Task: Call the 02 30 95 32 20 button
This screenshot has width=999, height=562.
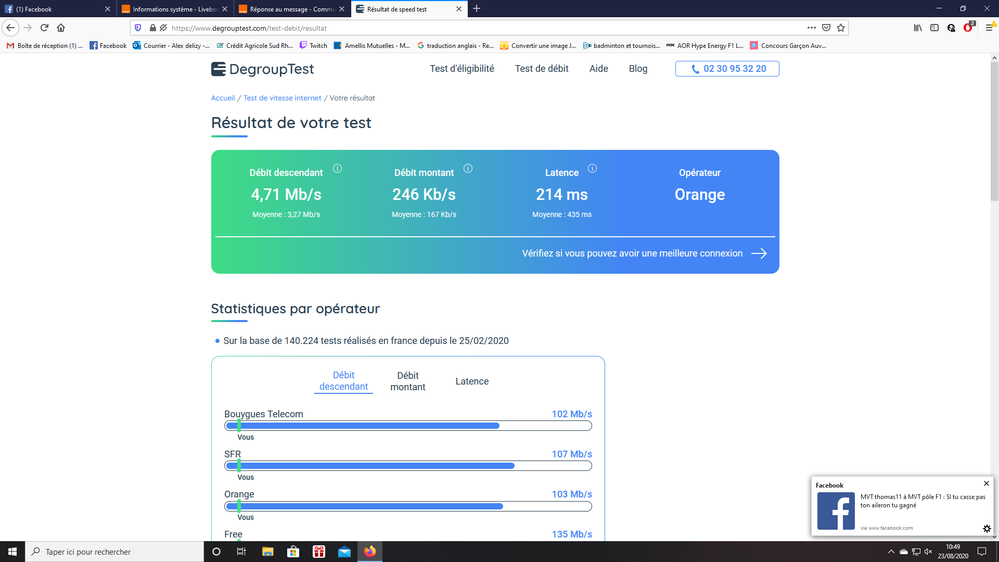Action: tap(727, 69)
